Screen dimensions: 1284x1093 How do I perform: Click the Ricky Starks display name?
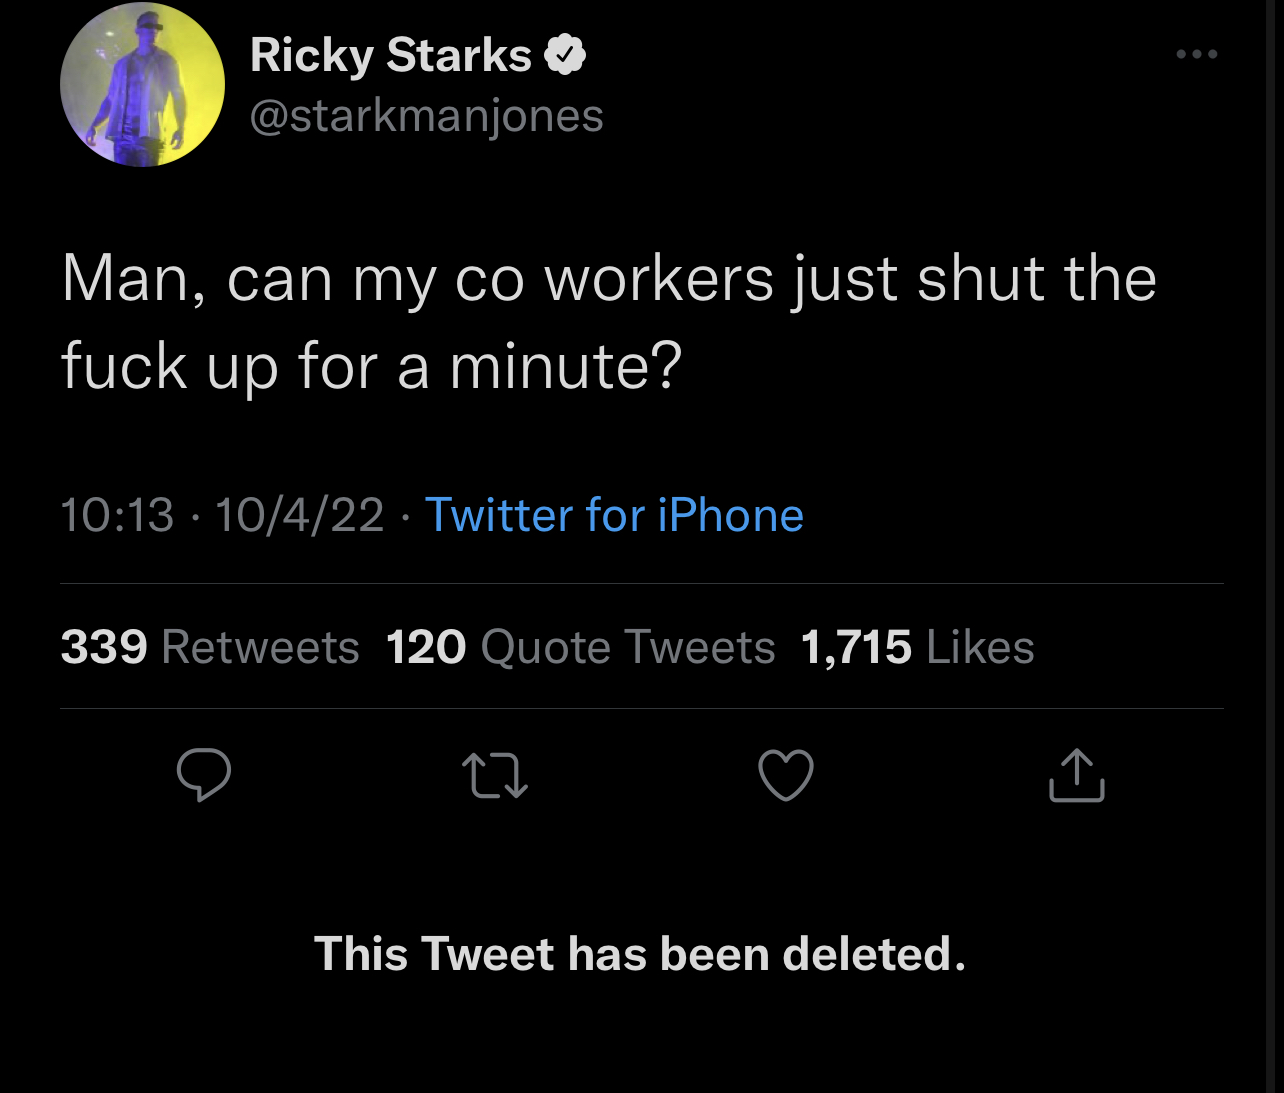pyautogui.click(x=391, y=55)
